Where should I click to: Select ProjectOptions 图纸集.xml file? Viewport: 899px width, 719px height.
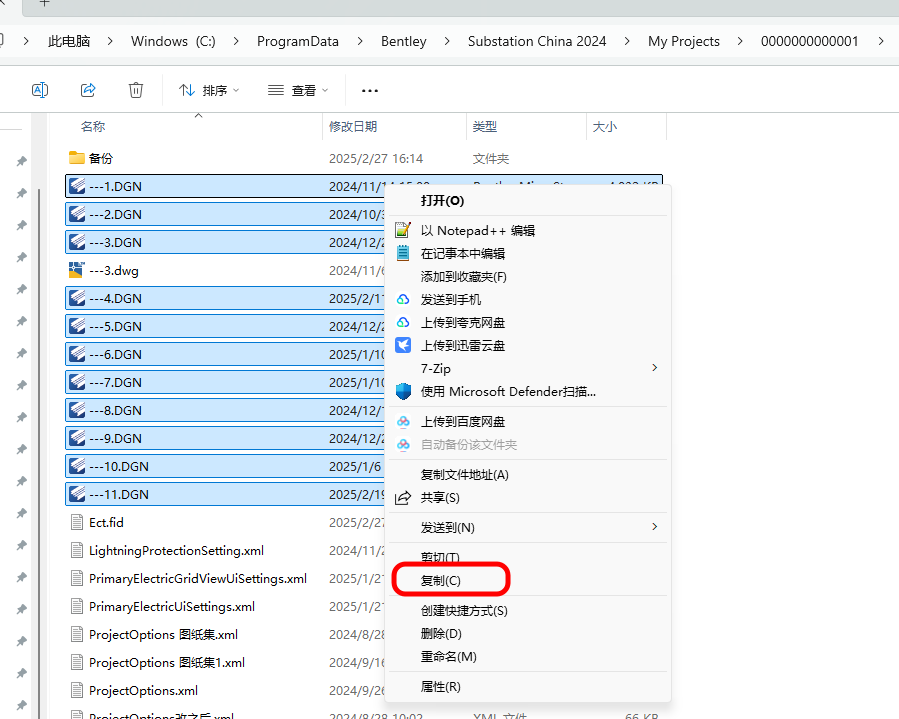(163, 635)
